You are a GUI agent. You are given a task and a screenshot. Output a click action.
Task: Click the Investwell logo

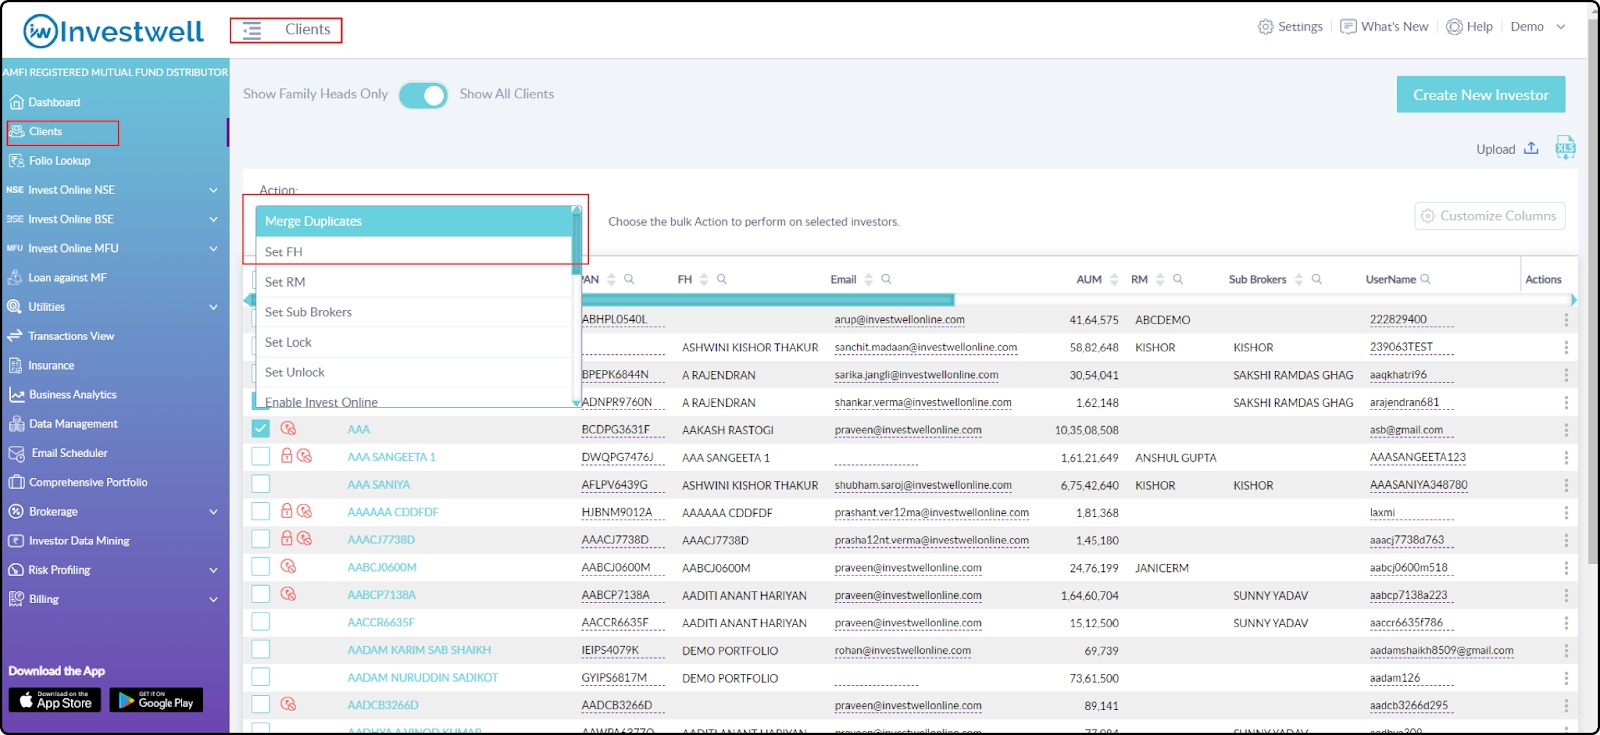coord(114,31)
